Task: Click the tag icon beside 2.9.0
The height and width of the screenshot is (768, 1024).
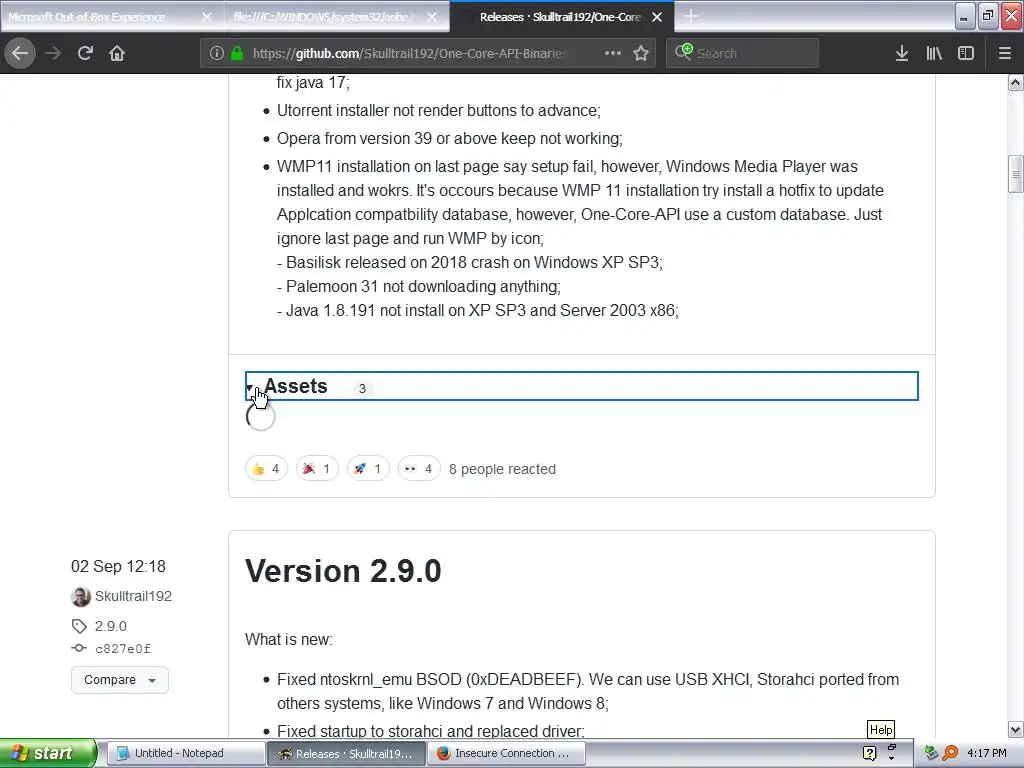Action: coord(79,626)
